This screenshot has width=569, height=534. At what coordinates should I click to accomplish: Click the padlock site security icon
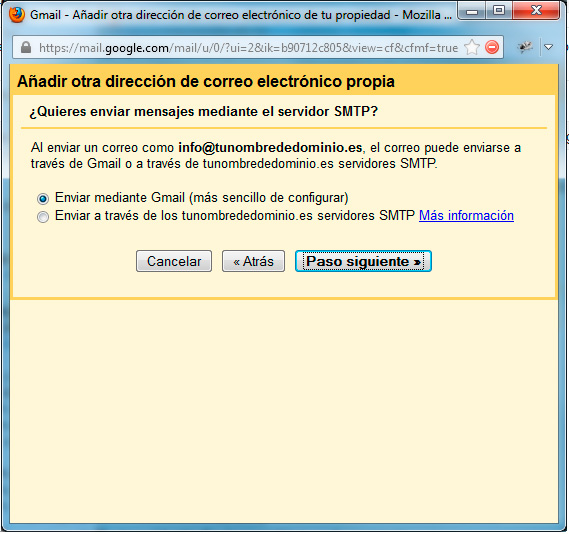(26, 47)
